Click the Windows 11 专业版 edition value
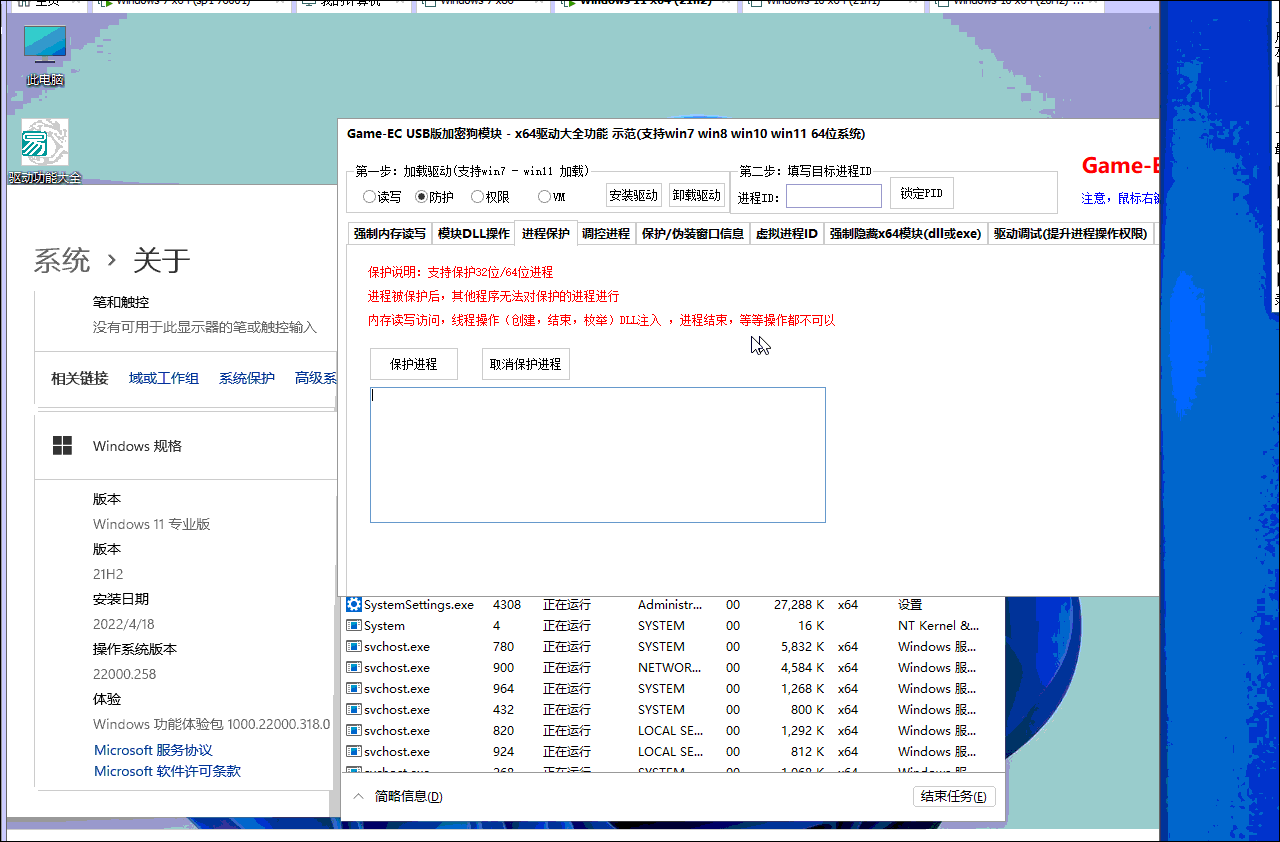The height and width of the screenshot is (842, 1280). (152, 524)
